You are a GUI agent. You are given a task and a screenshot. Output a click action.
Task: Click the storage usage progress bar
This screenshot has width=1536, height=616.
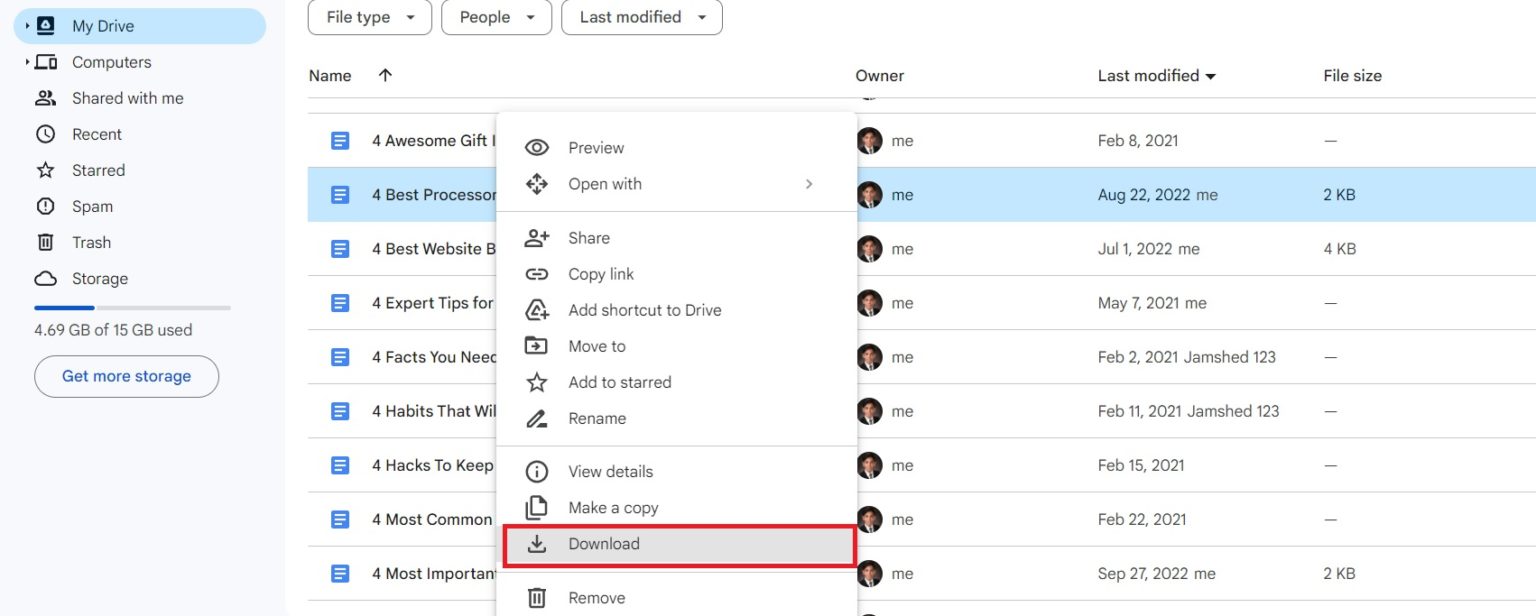[132, 308]
